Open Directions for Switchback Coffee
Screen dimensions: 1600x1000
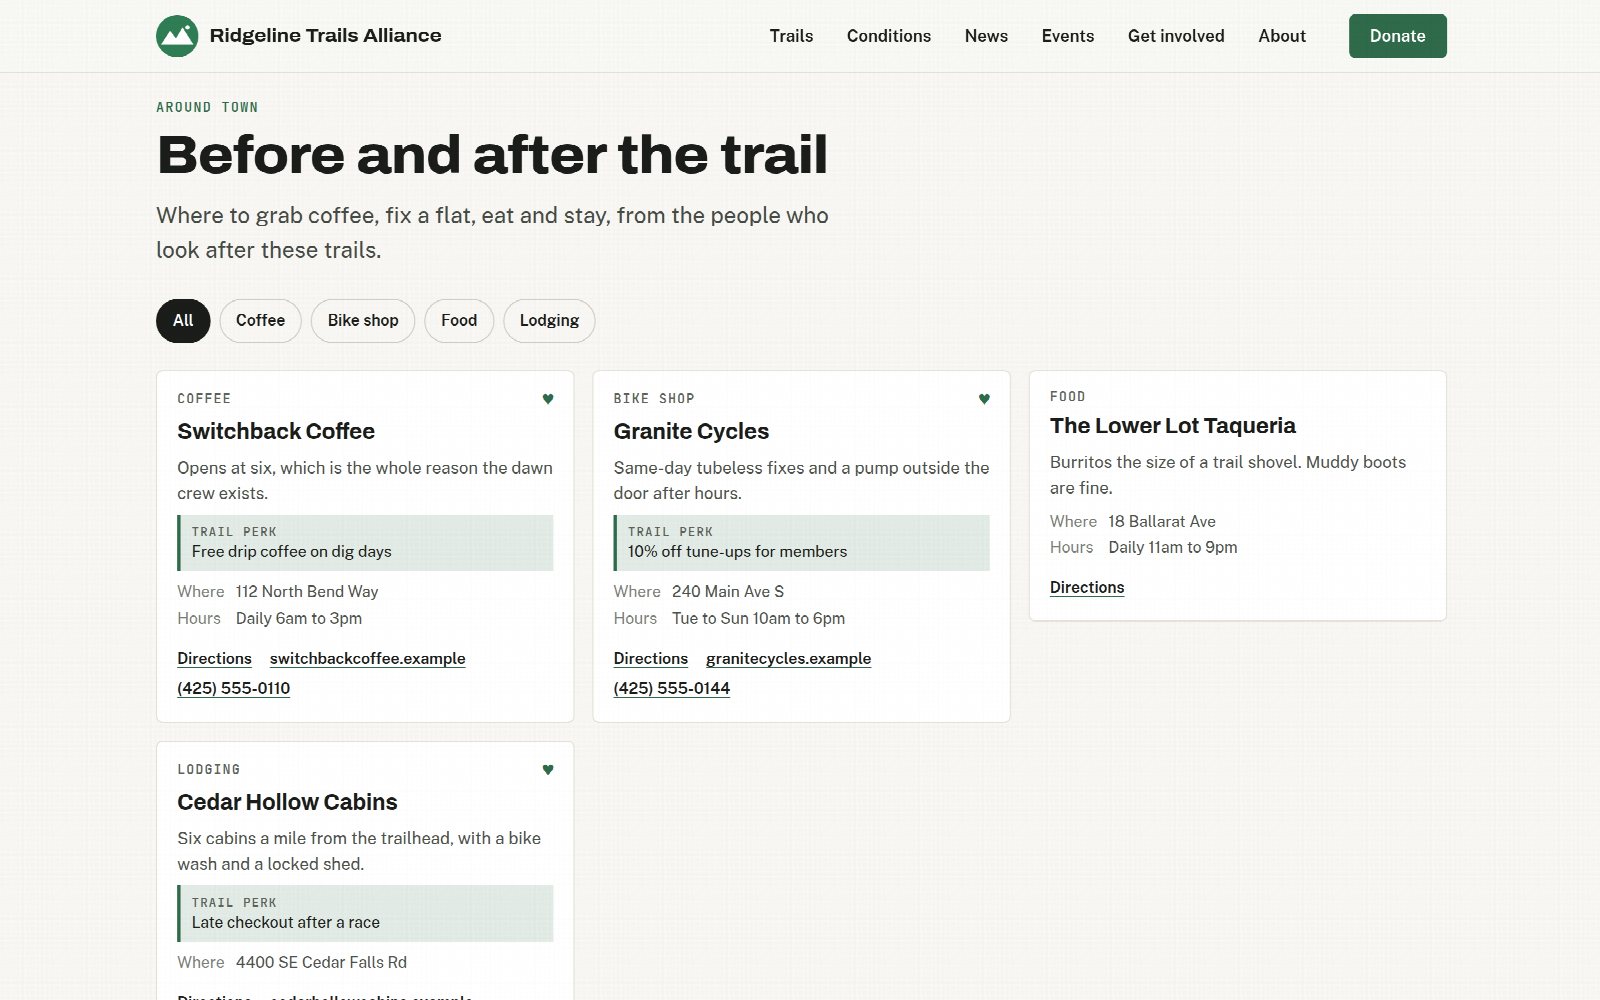pos(214,659)
